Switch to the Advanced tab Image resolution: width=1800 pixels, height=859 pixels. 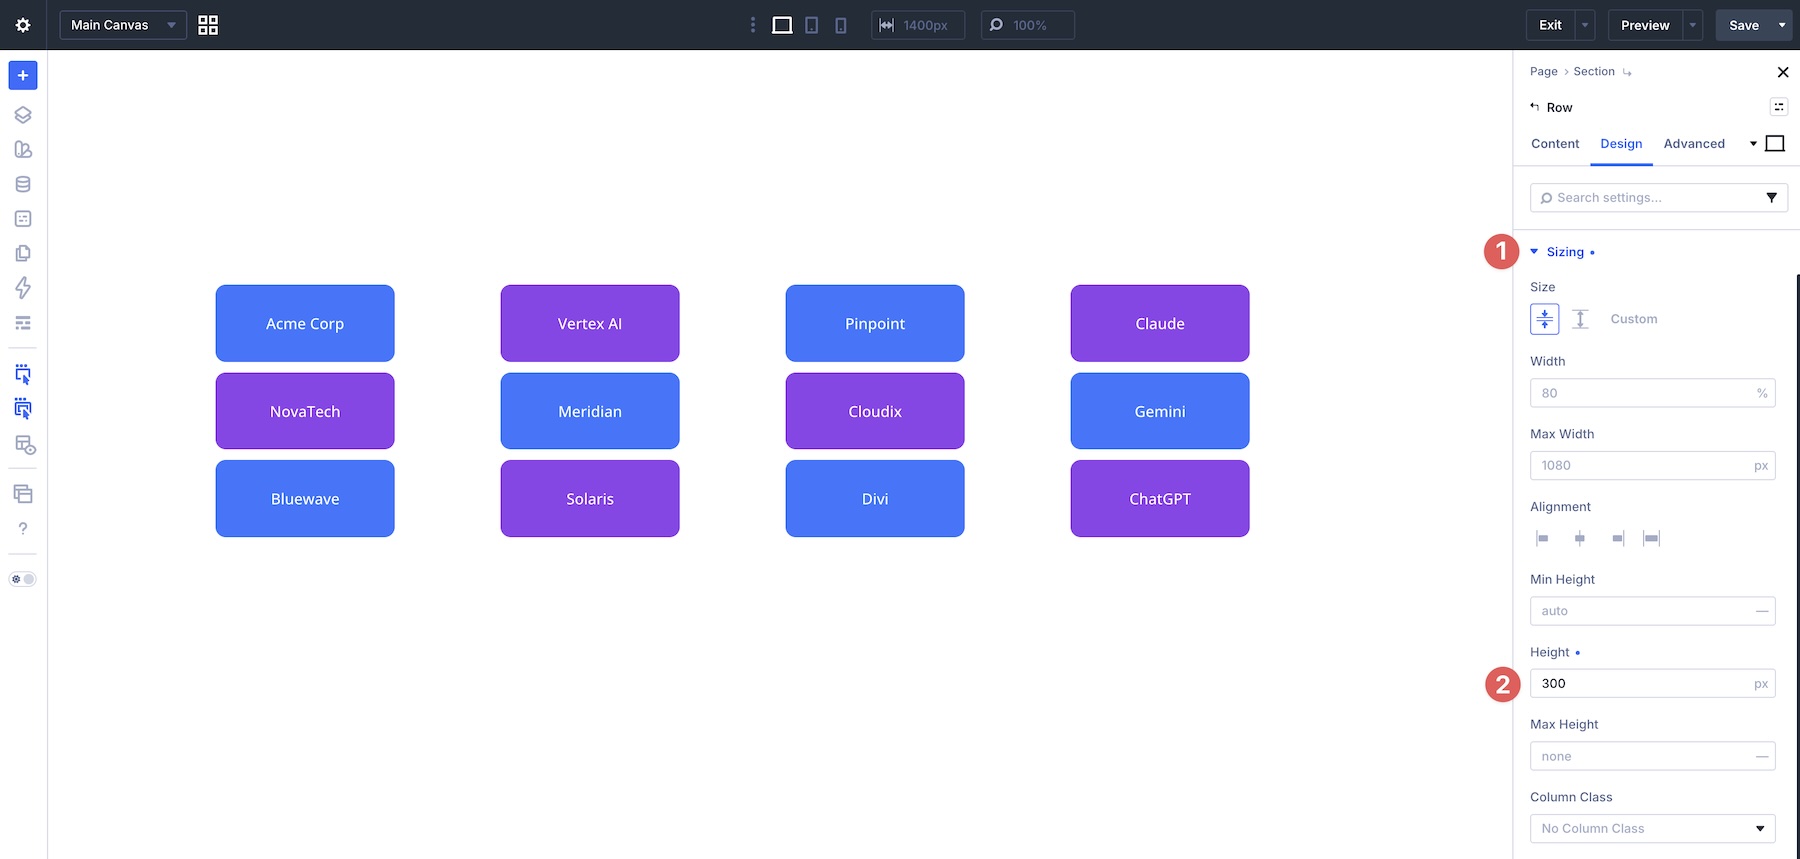[1694, 144]
